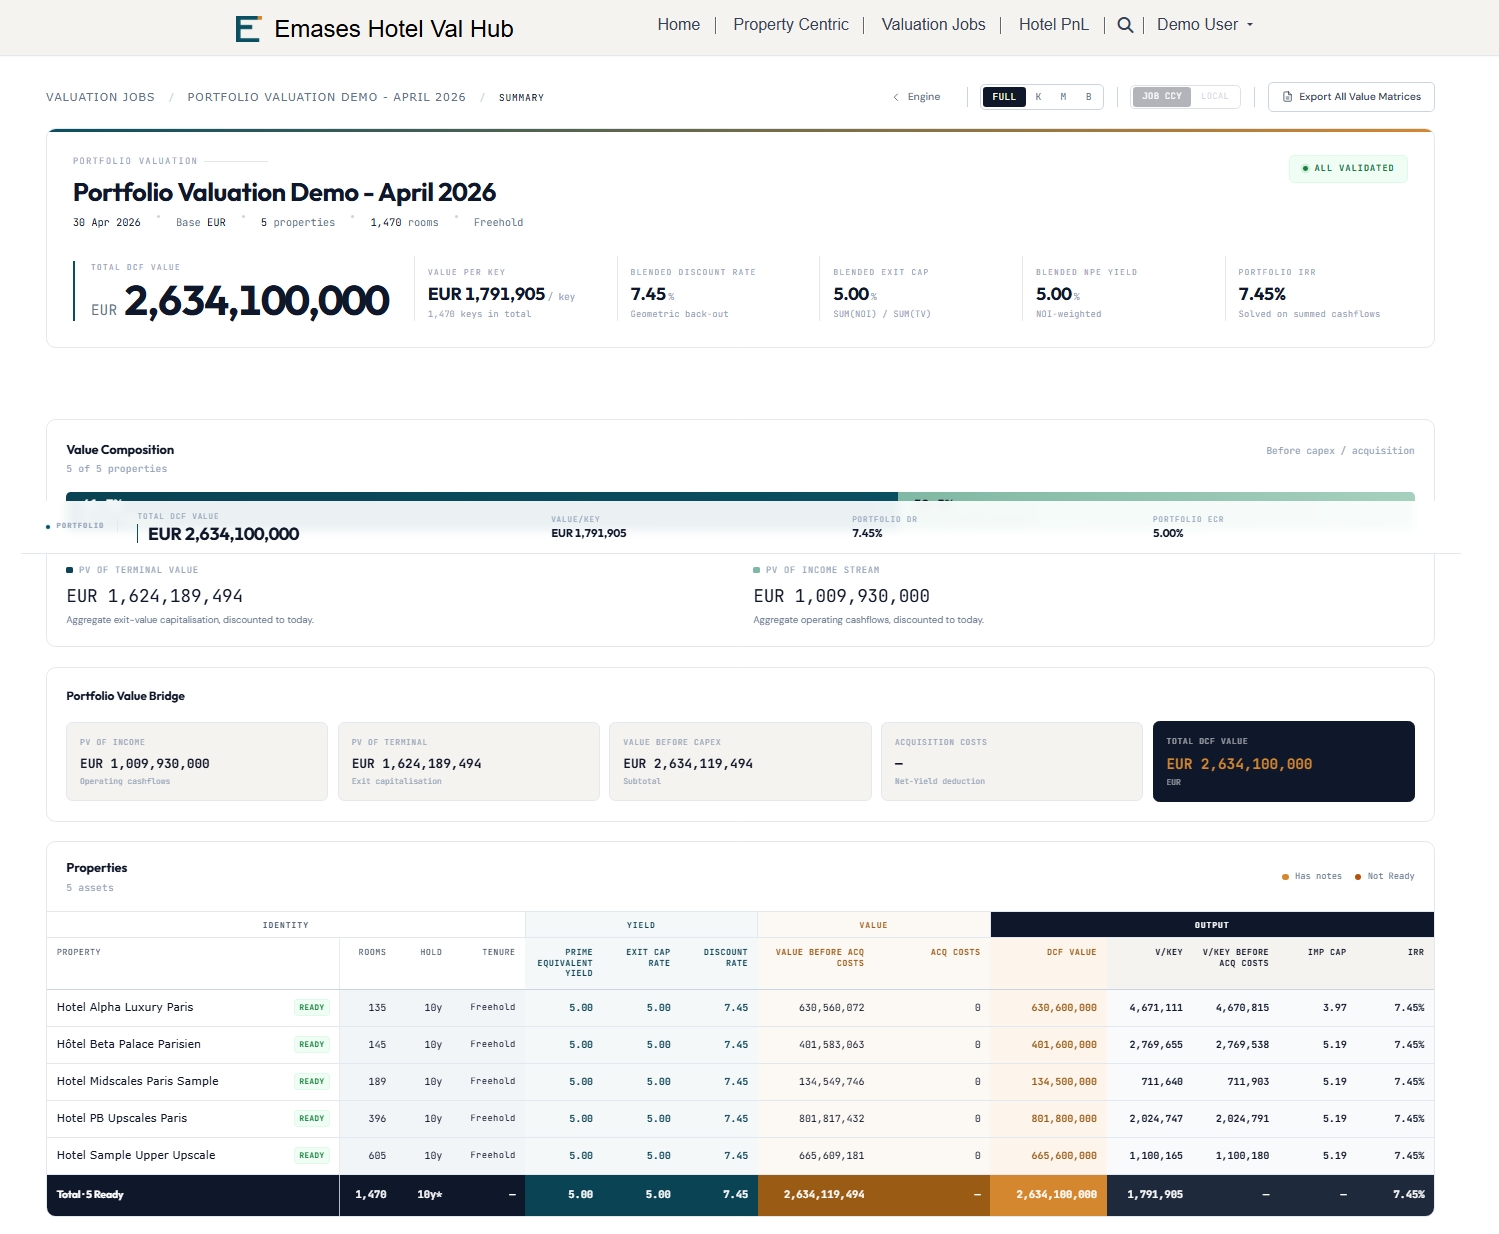The width and height of the screenshot is (1499, 1234).
Task: Click EUR 1,009,930,000 income stream figure
Action: coord(841,596)
